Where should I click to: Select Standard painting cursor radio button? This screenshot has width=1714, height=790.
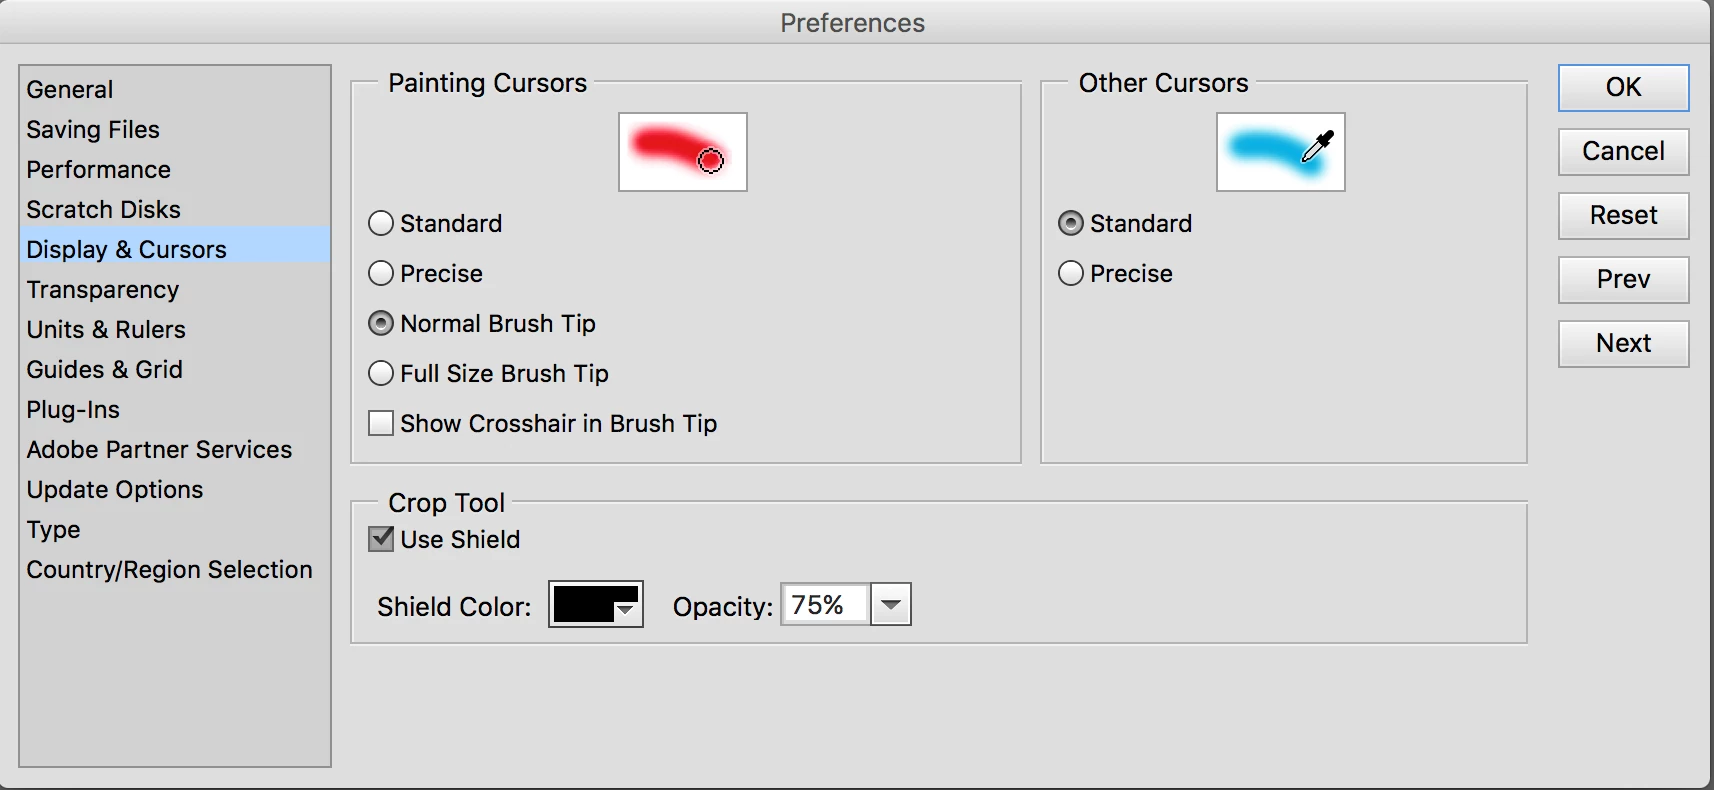pos(381,223)
